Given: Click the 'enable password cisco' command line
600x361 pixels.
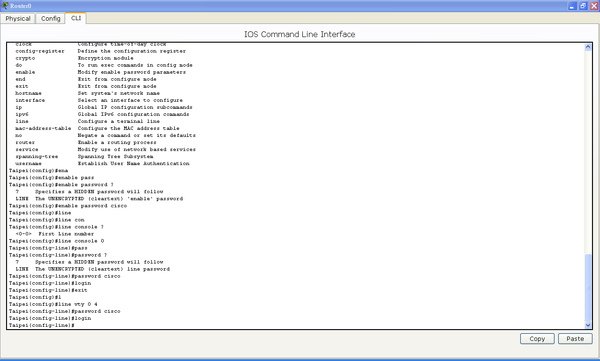Looking at the screenshot, I should 68,206.
